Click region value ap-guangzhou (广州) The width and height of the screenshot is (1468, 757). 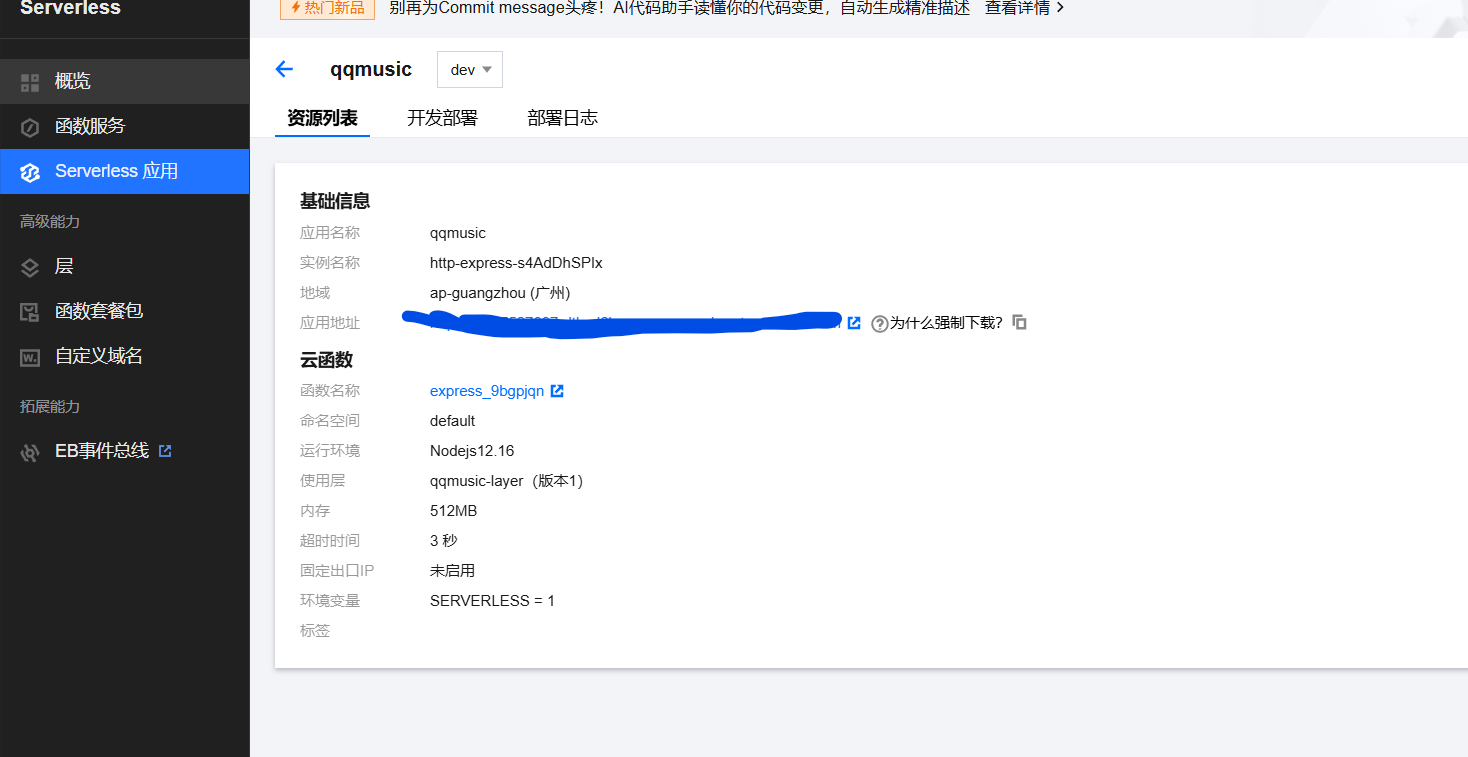(x=500, y=293)
